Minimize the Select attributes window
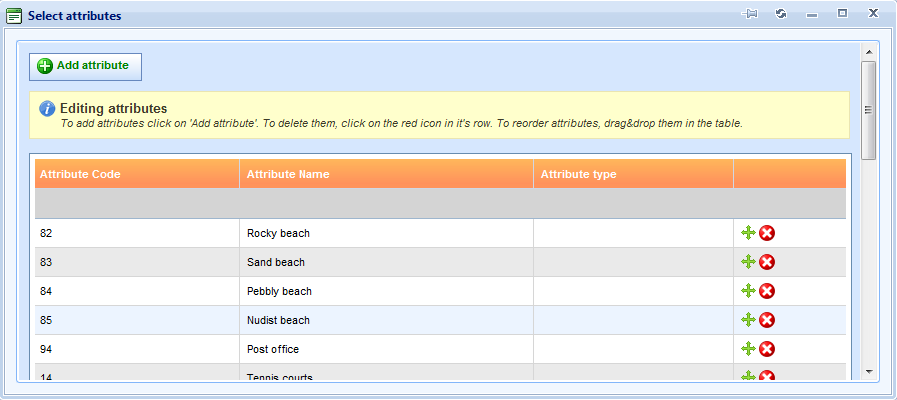897x400 pixels. pyautogui.click(x=812, y=15)
